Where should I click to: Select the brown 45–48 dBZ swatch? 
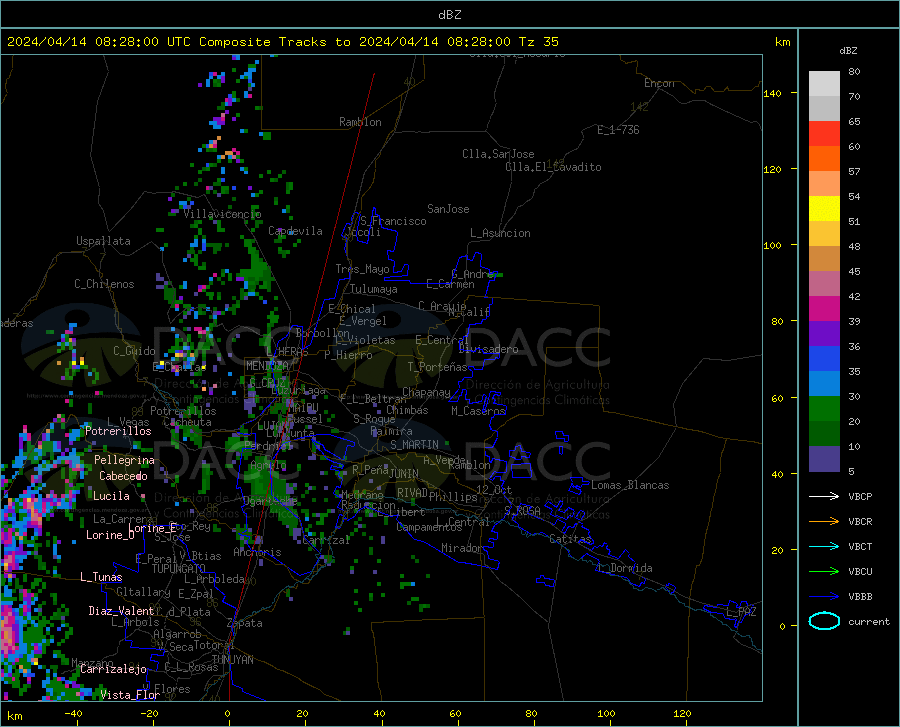(x=824, y=258)
